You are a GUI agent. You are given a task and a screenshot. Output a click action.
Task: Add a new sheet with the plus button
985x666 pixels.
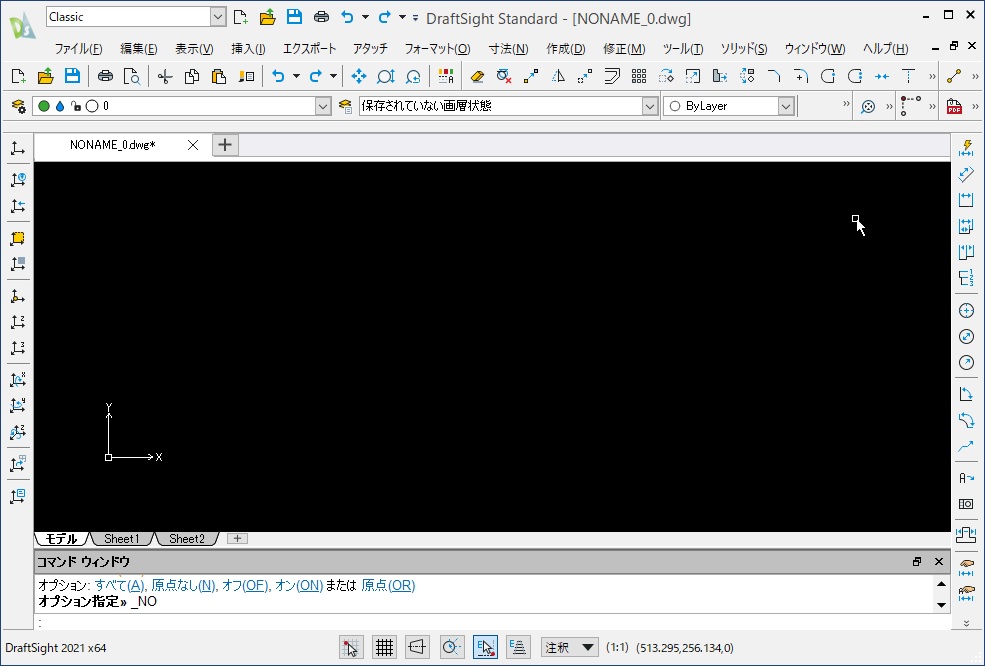(237, 538)
